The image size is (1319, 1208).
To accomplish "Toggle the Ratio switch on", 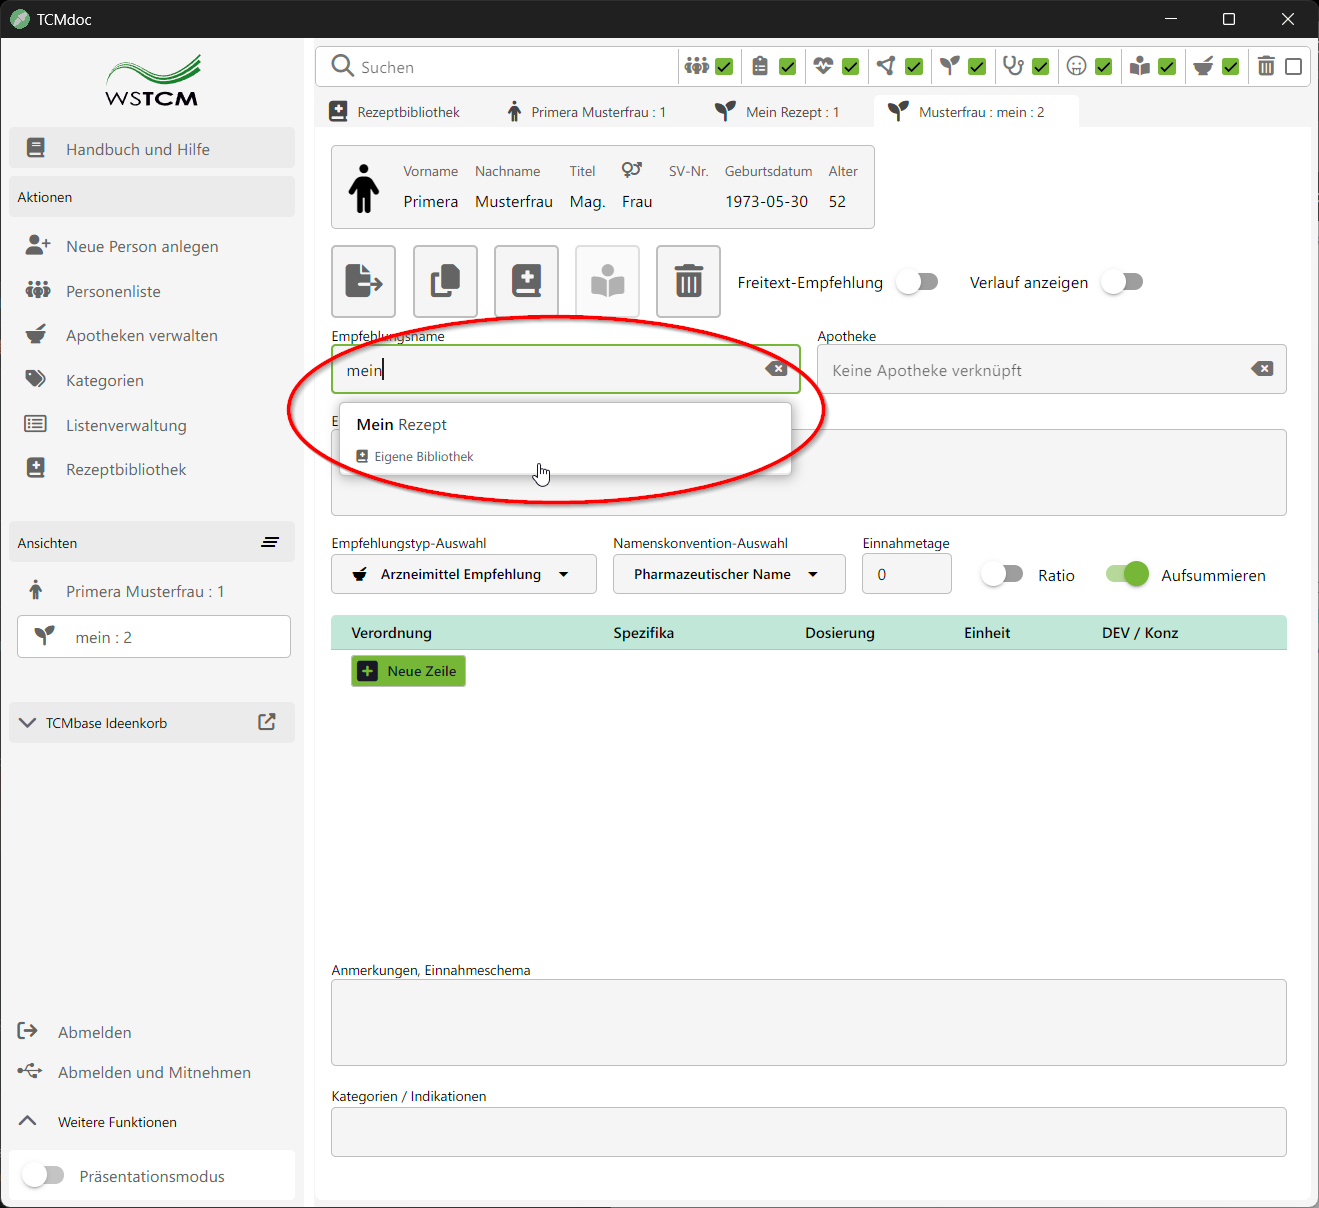I will 1001,574.
